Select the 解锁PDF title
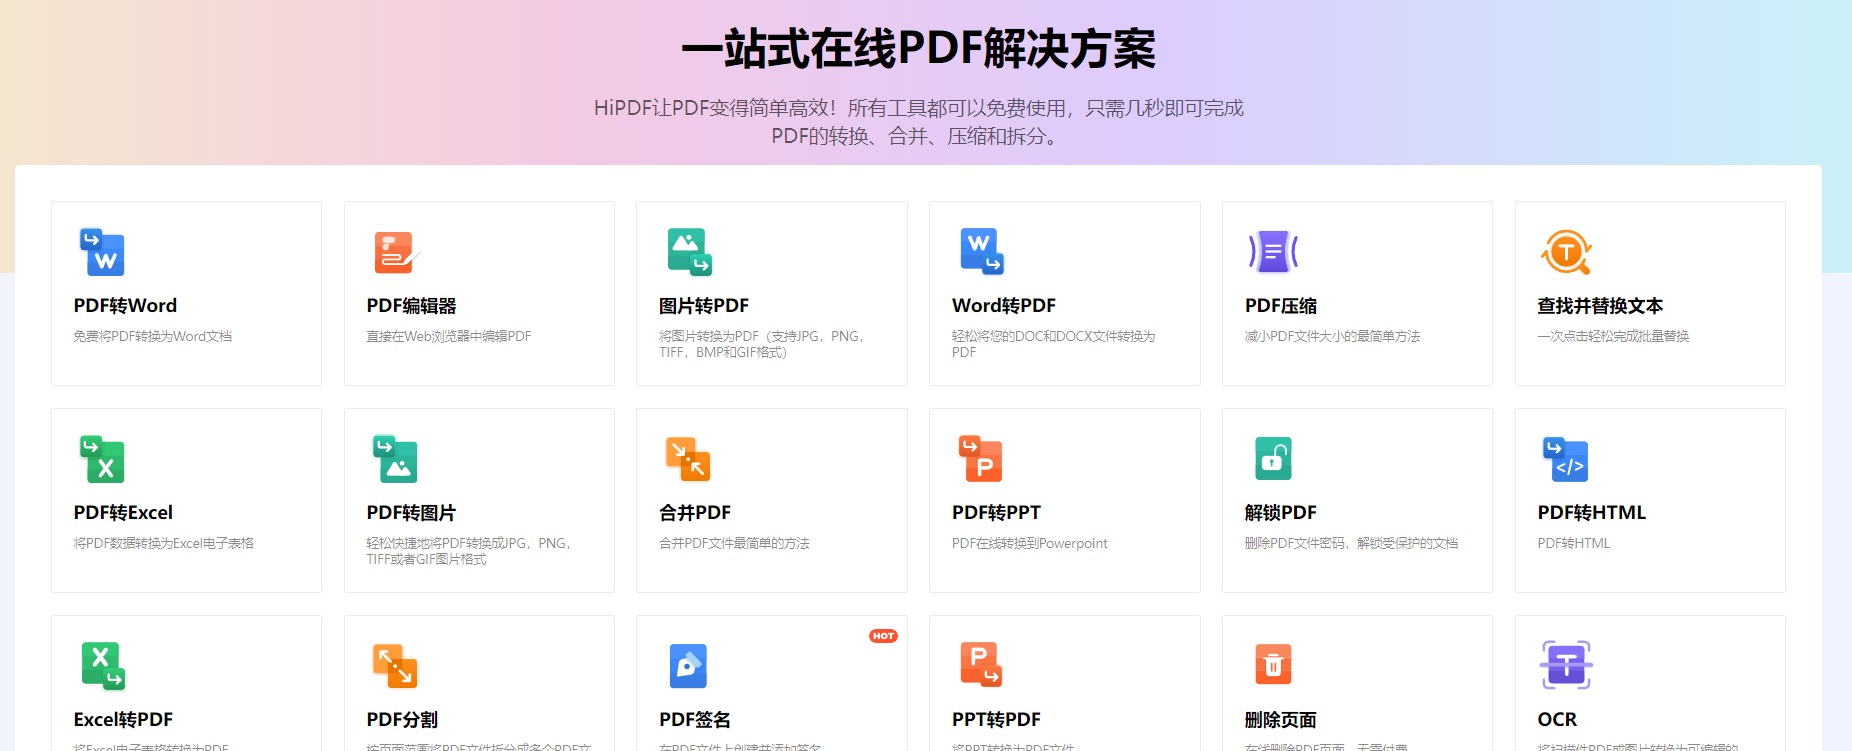 tap(1281, 512)
